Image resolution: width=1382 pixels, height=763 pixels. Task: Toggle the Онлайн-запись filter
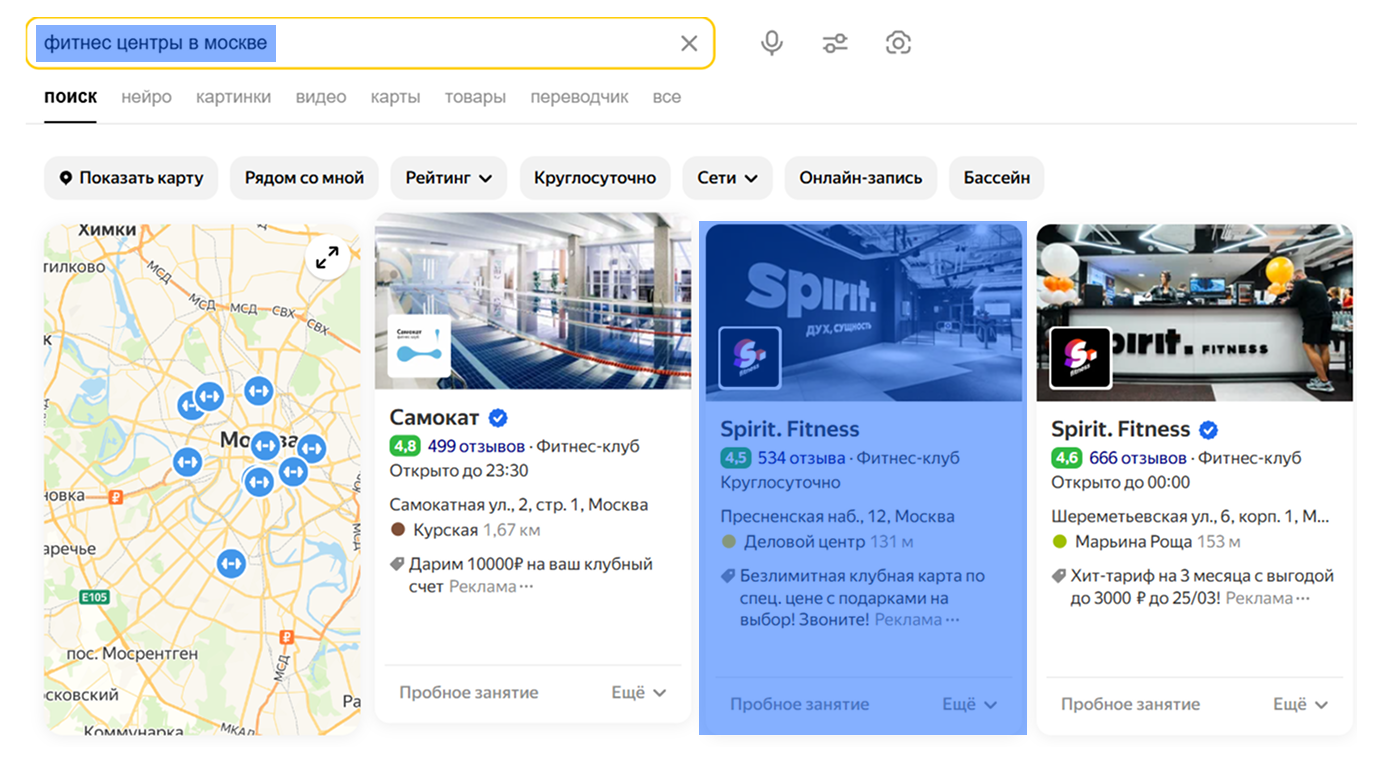click(x=860, y=178)
